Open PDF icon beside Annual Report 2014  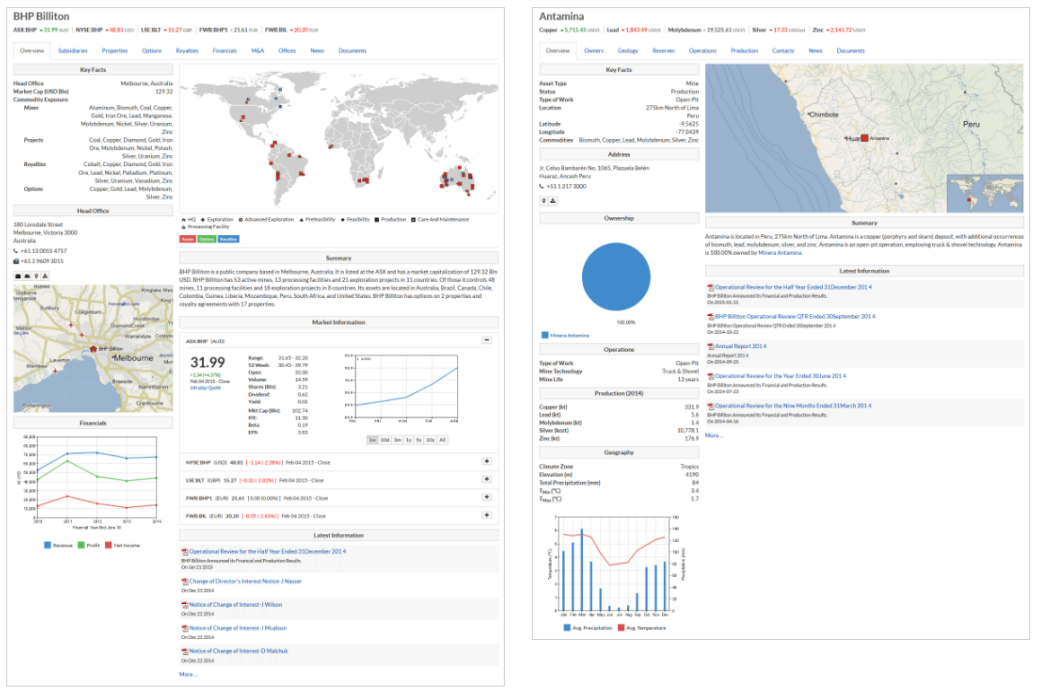710,346
